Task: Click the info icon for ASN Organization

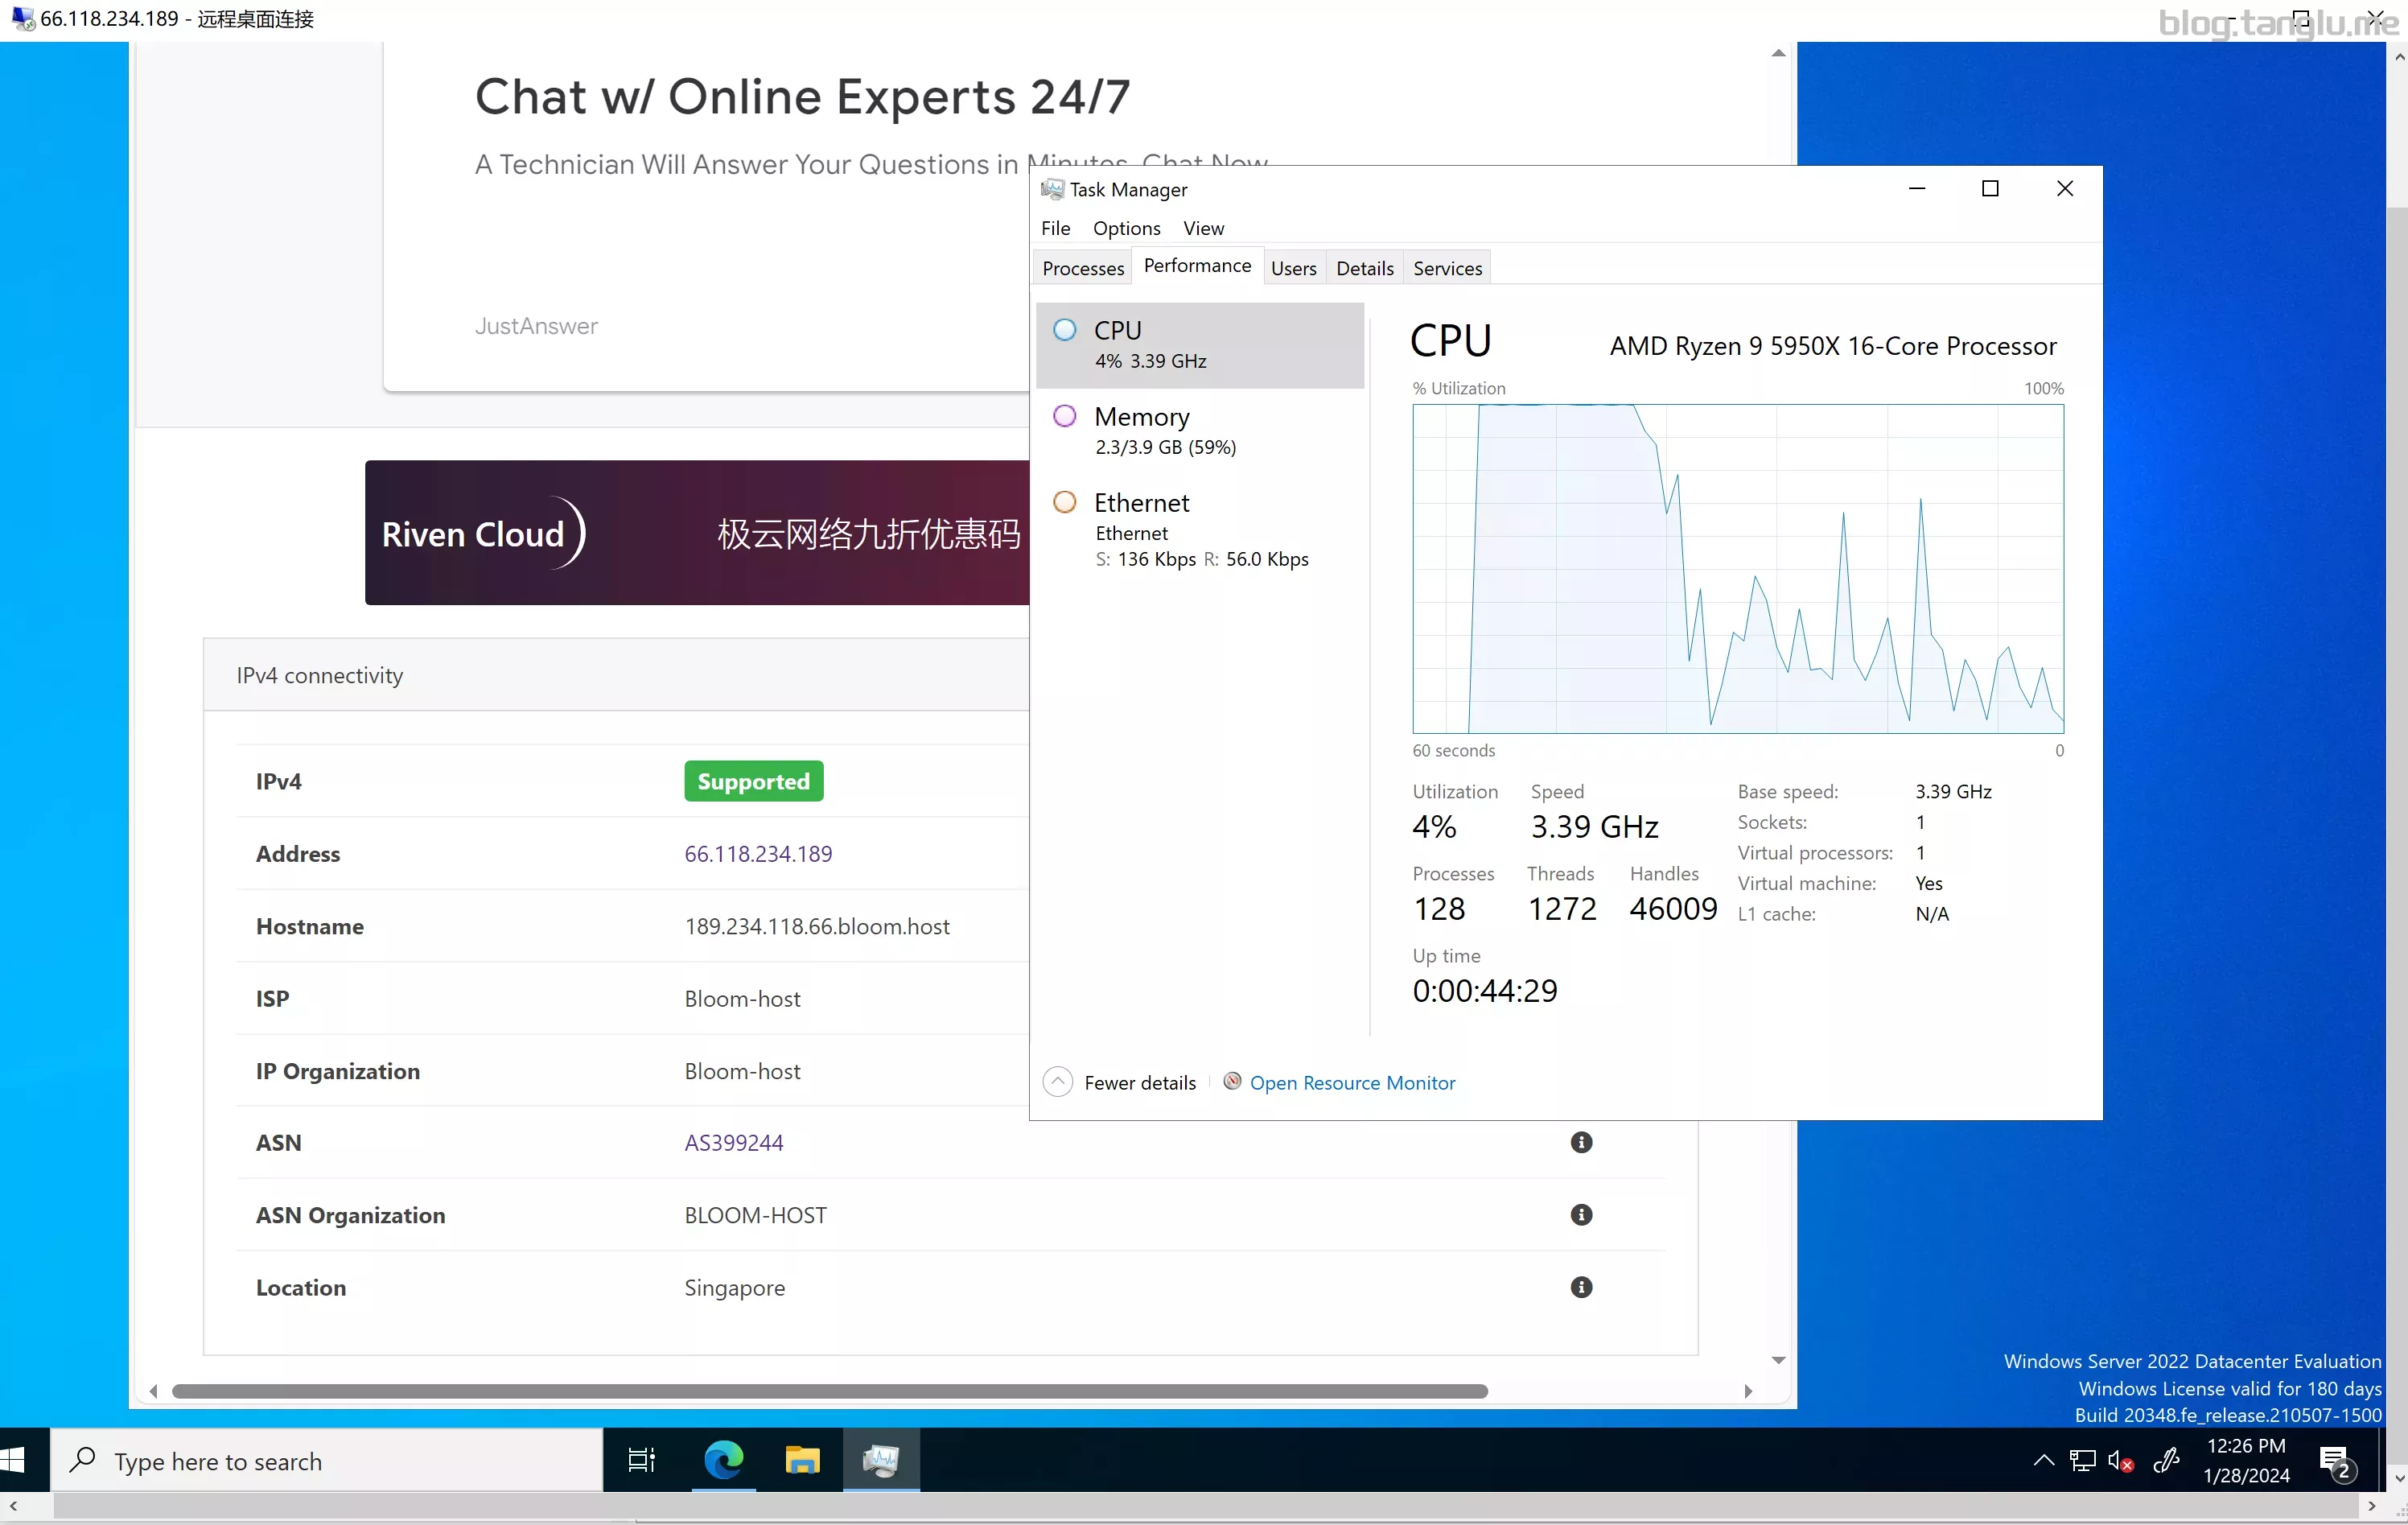Action: pyautogui.click(x=1581, y=1214)
